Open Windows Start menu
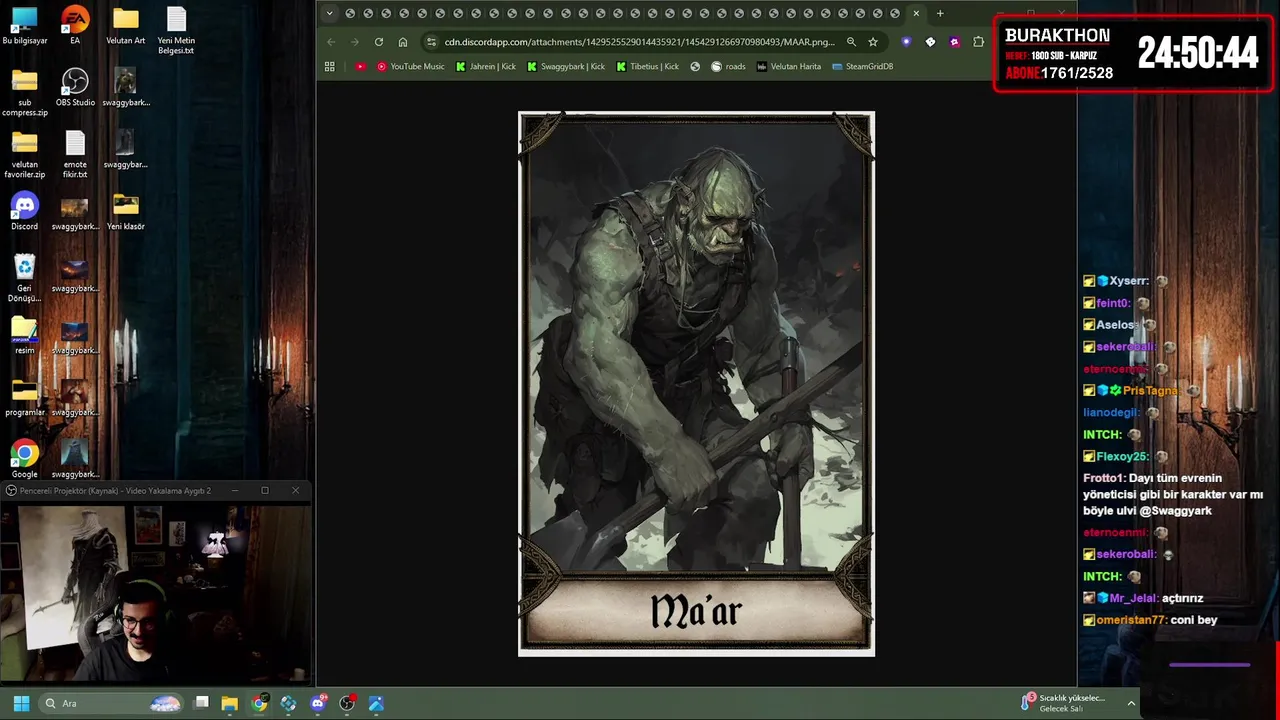 [21, 703]
